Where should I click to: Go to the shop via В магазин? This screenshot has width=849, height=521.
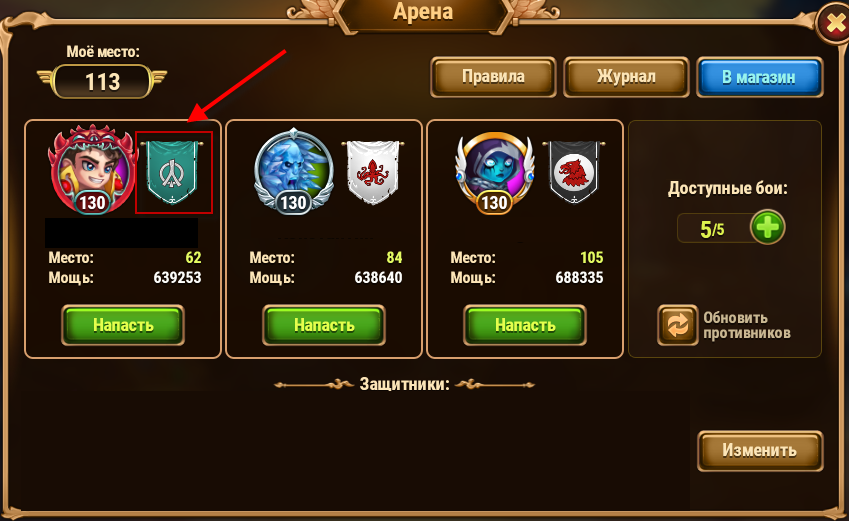click(x=759, y=77)
